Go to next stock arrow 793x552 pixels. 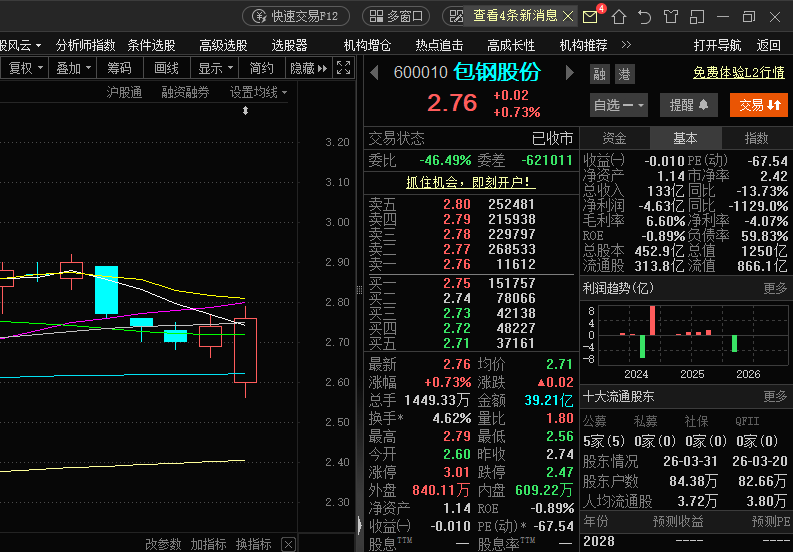tap(569, 73)
